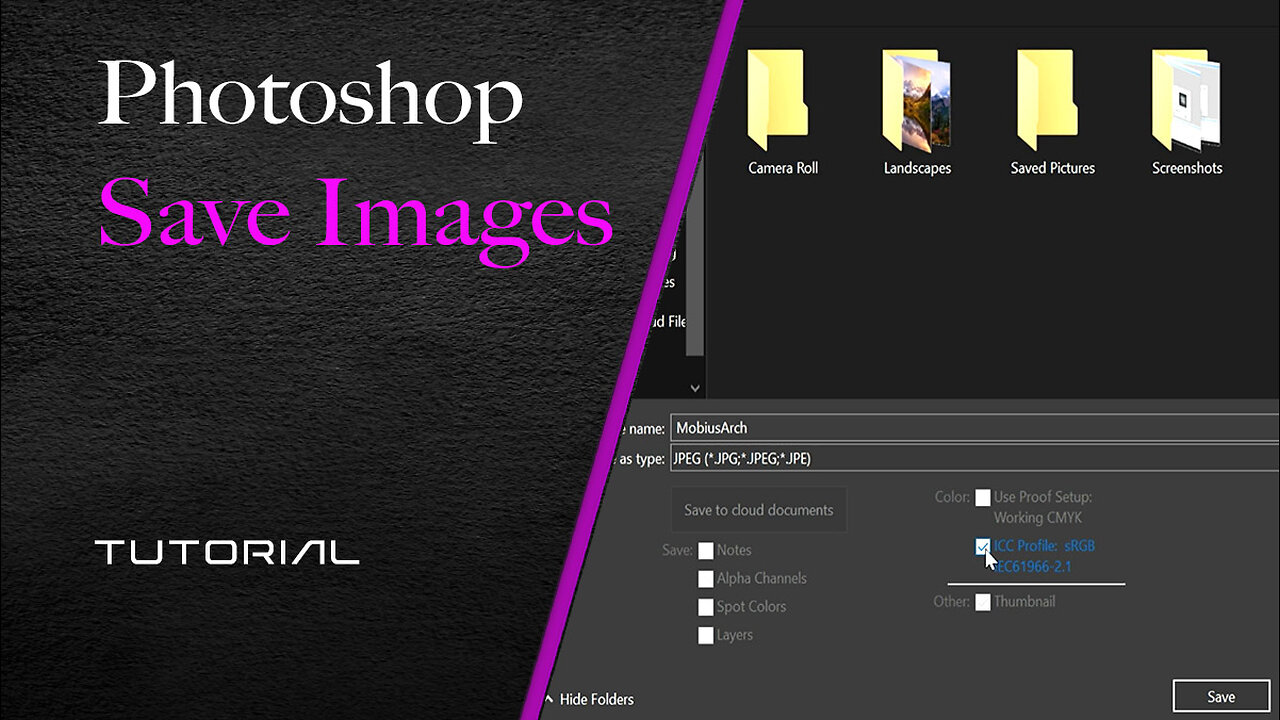Image resolution: width=1280 pixels, height=720 pixels.
Task: Click the Save to cloud documents button
Action: click(x=759, y=510)
